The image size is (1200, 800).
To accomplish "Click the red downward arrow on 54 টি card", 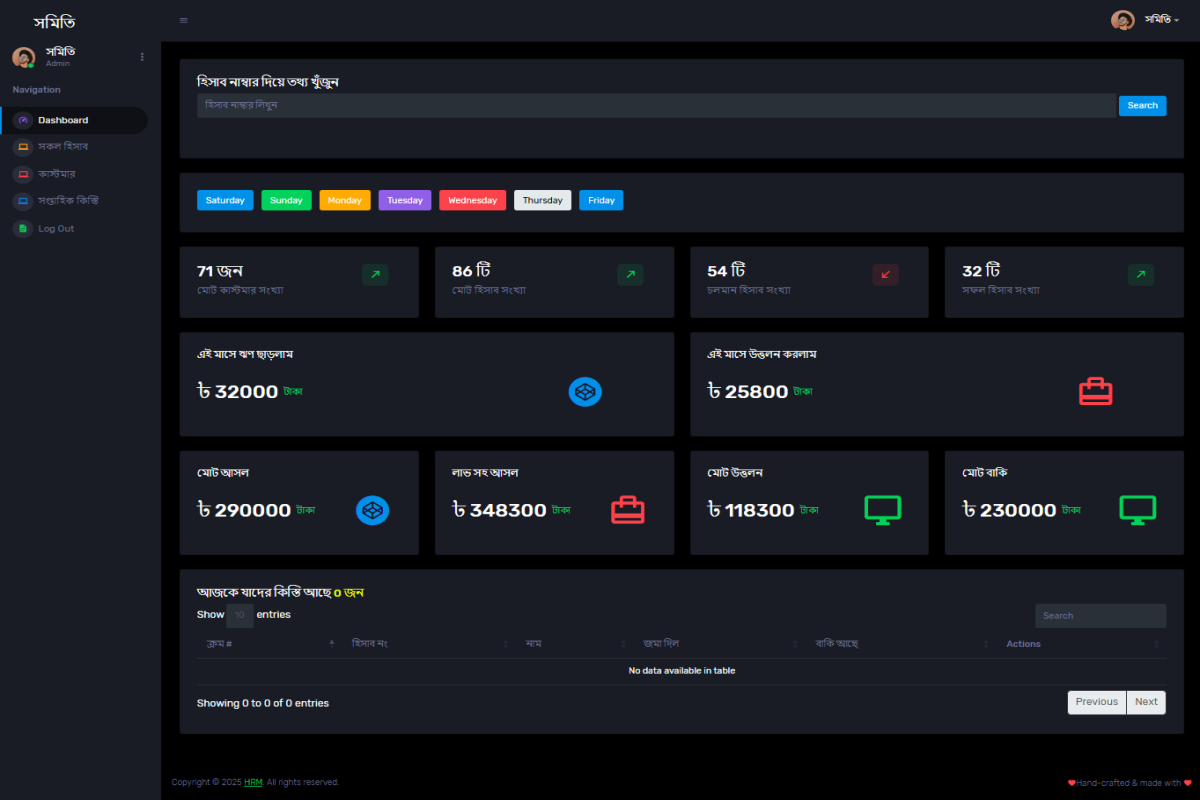I will coord(884,274).
